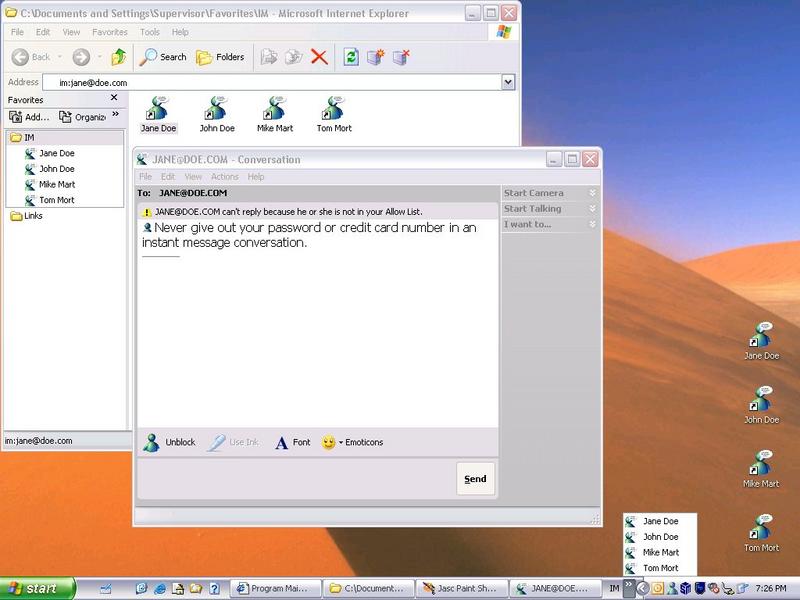Click the Unblock contact button in Conversation
The height and width of the screenshot is (600, 800).
[169, 442]
